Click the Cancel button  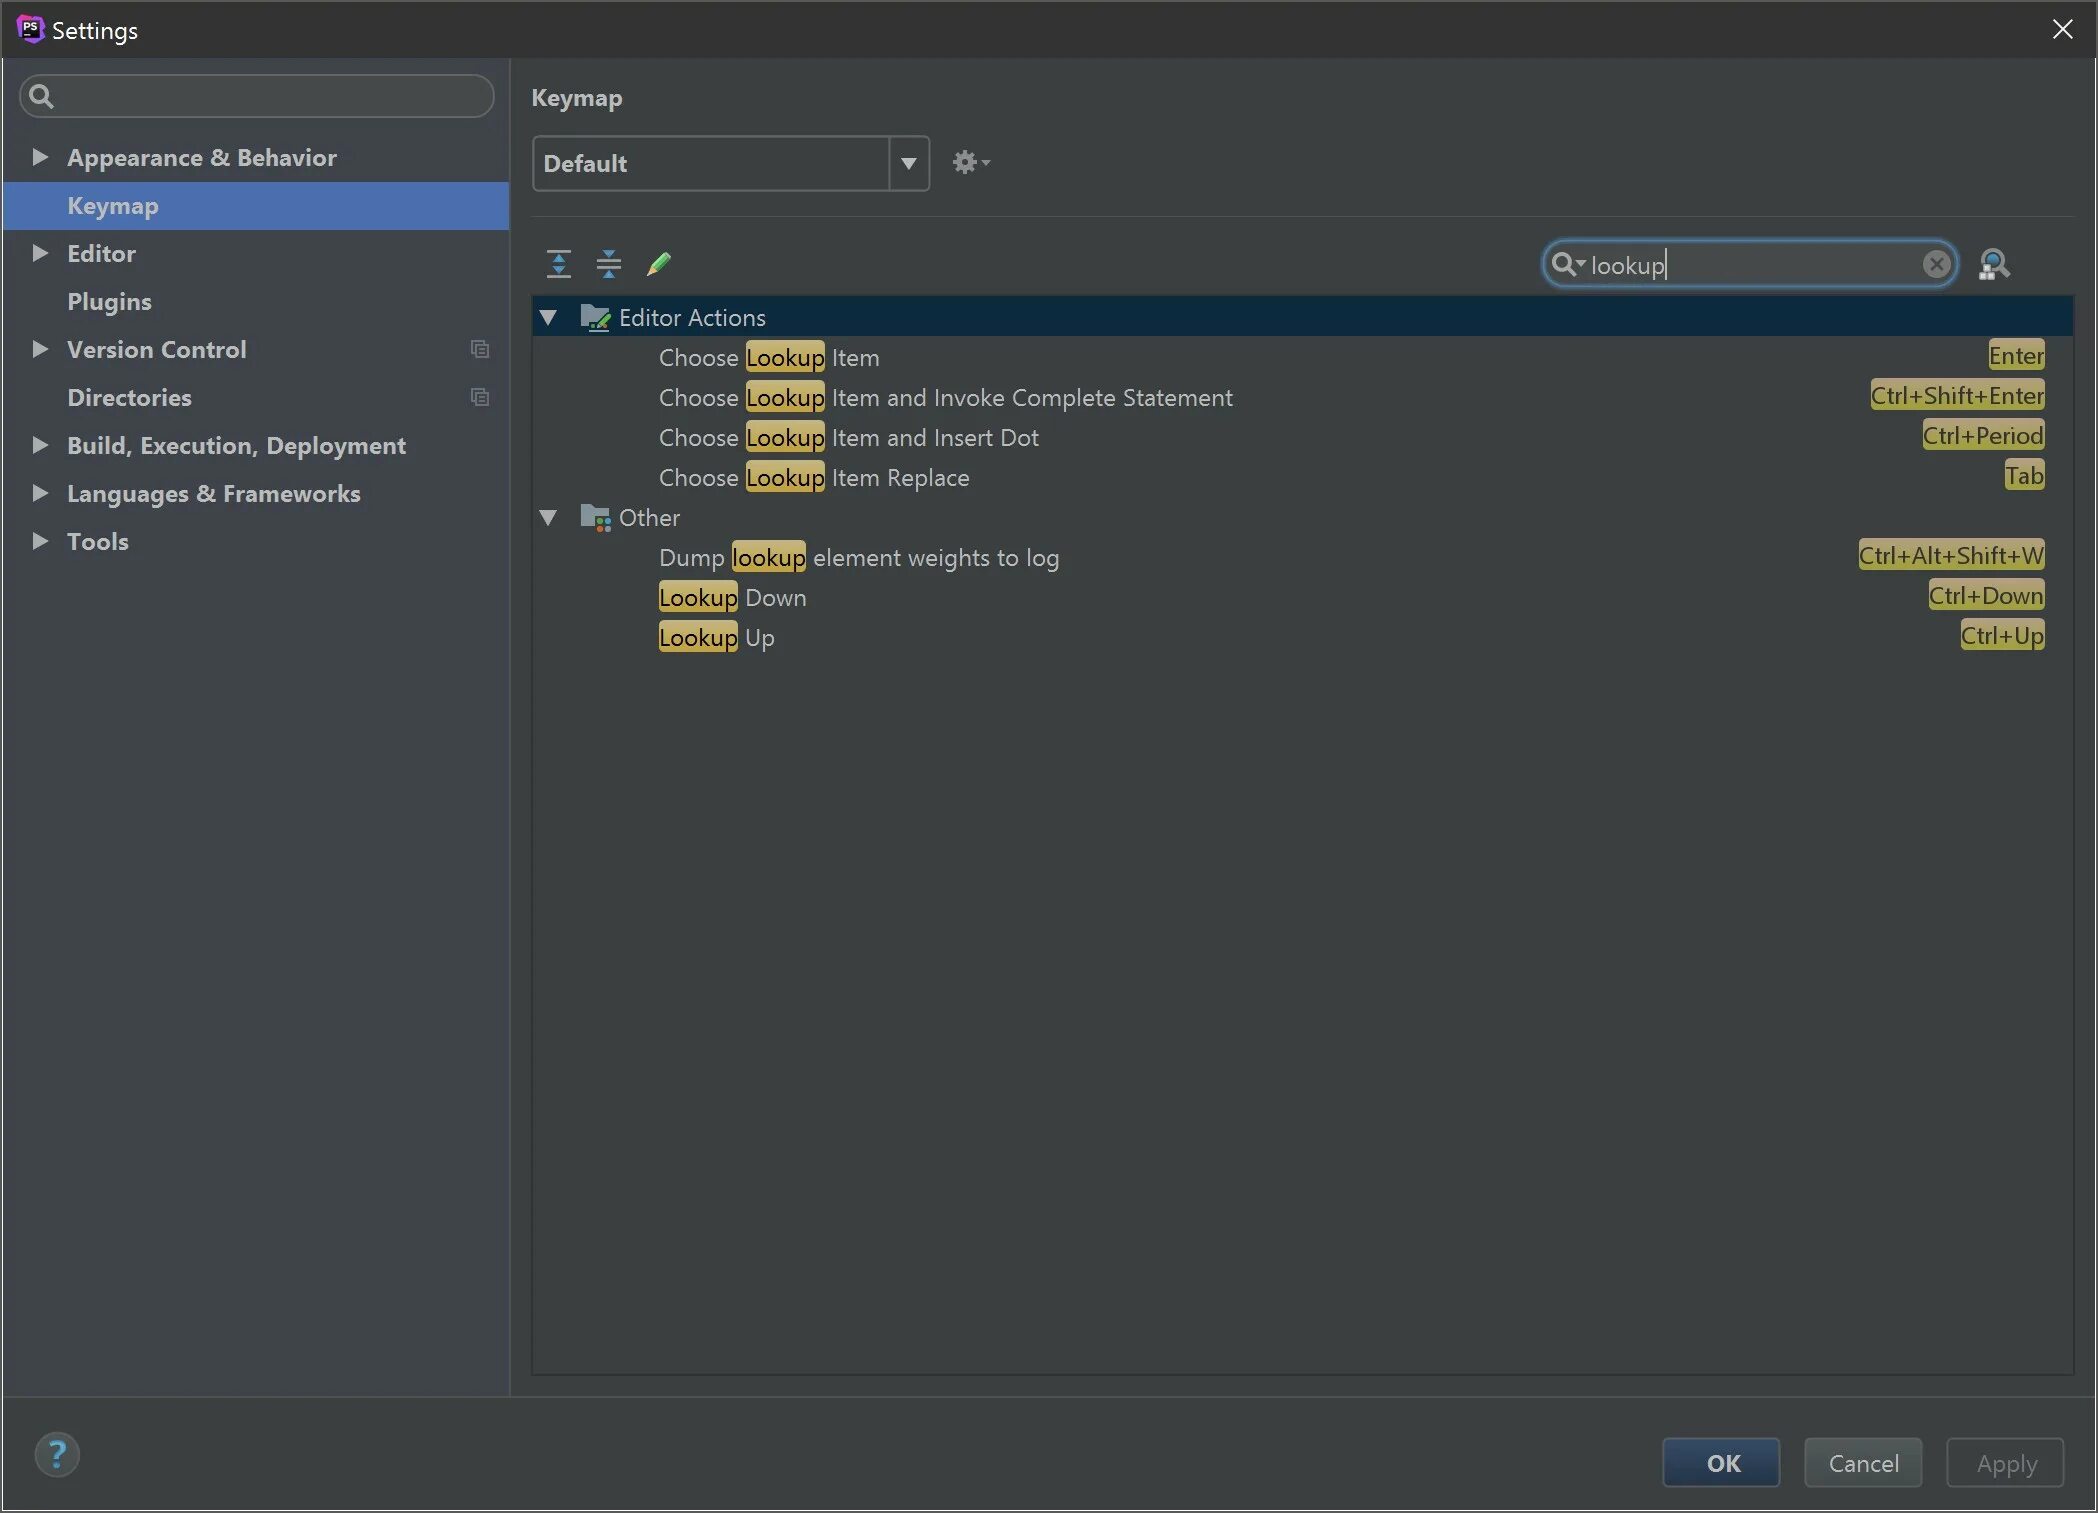tap(1862, 1463)
